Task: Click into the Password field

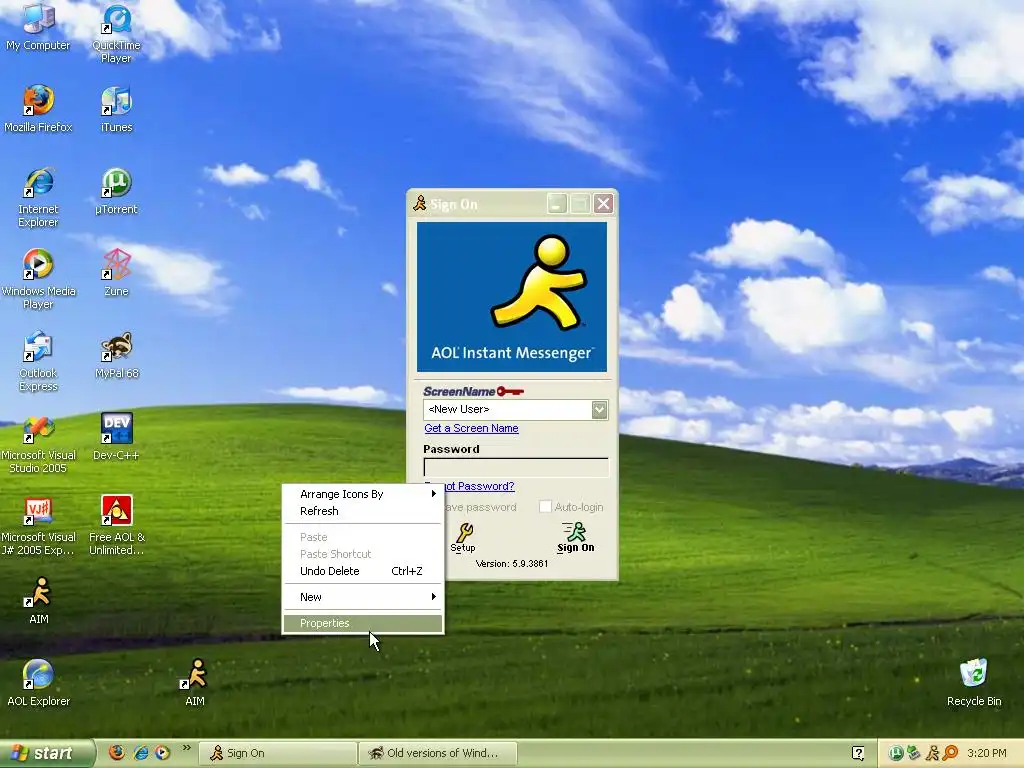Action: click(516, 467)
